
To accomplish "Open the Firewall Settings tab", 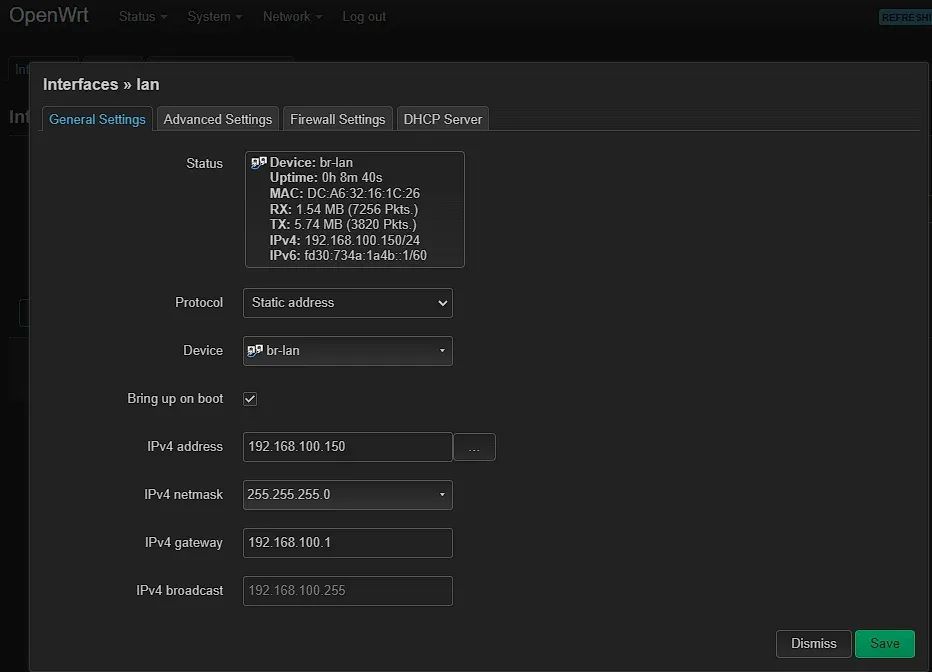I will [337, 119].
